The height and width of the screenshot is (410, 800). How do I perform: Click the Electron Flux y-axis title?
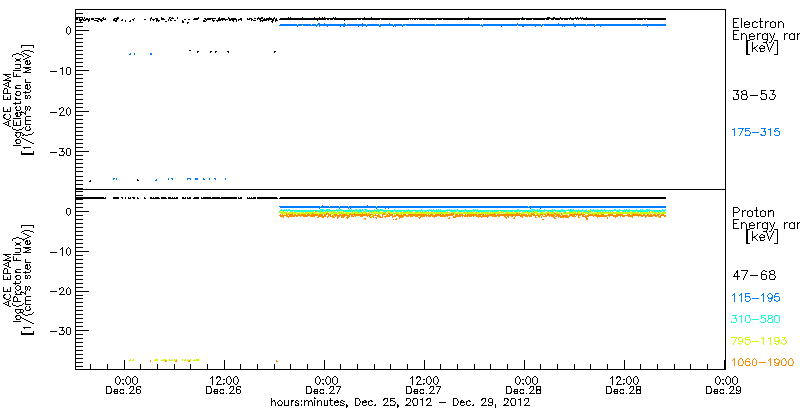click(18, 98)
